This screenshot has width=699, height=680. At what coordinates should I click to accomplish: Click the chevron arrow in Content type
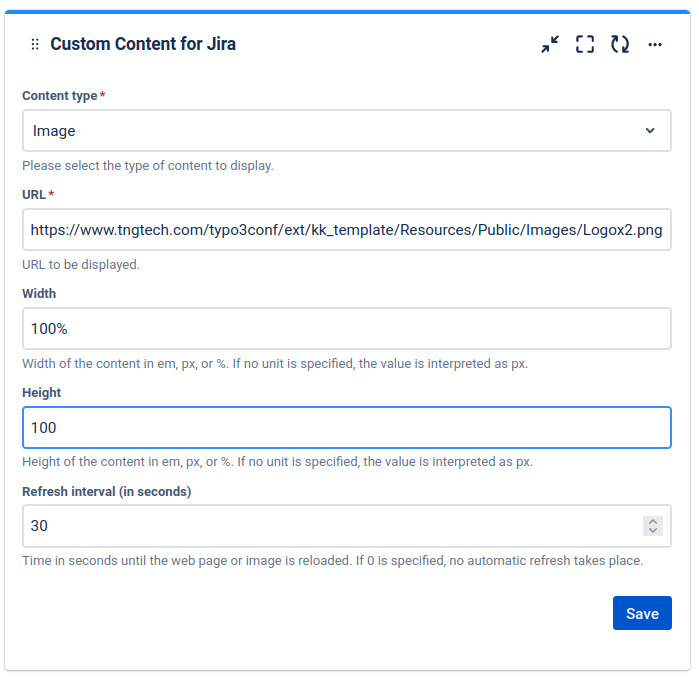point(650,131)
